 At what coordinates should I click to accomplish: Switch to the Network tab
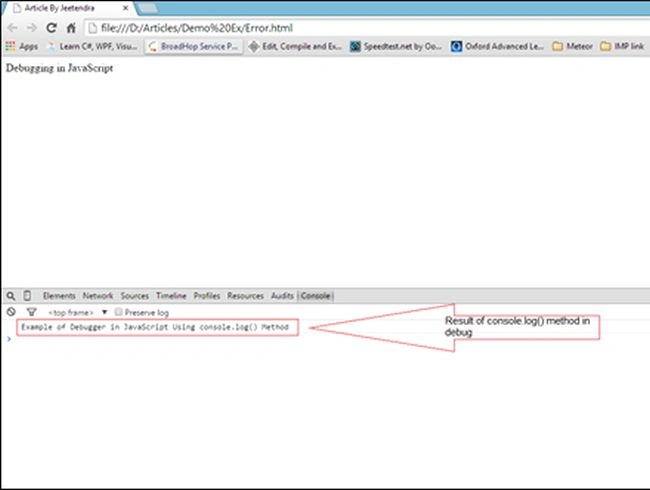pos(98,296)
